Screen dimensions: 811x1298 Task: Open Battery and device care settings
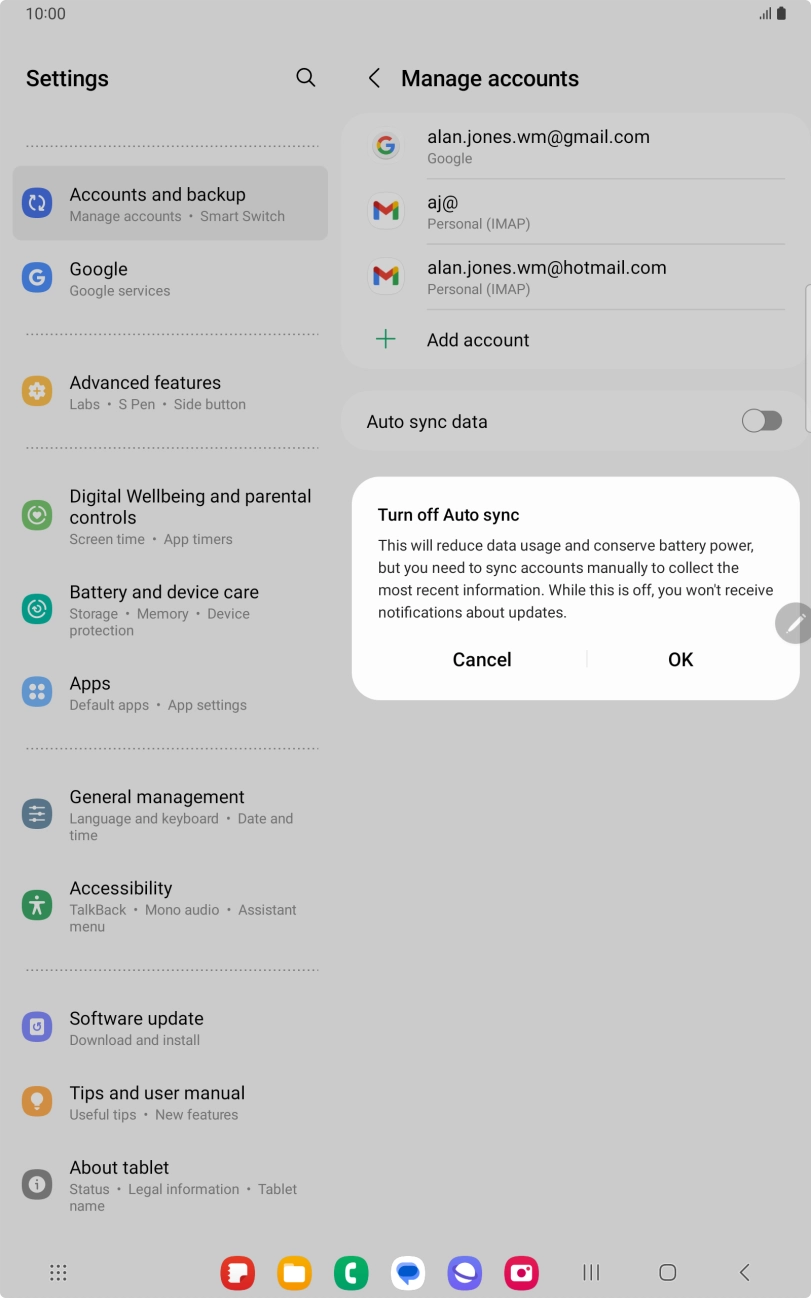pyautogui.click(x=170, y=610)
